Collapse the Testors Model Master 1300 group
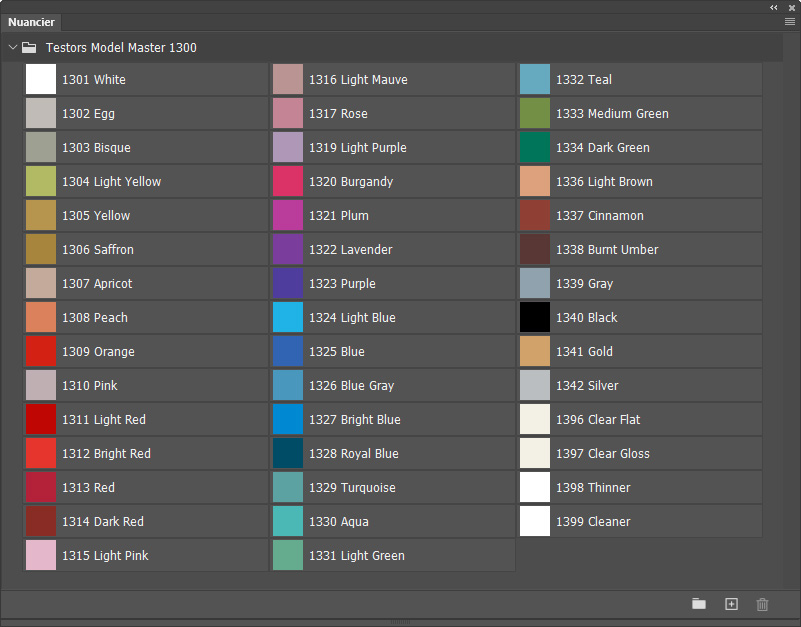The image size is (801, 627). click(12, 47)
